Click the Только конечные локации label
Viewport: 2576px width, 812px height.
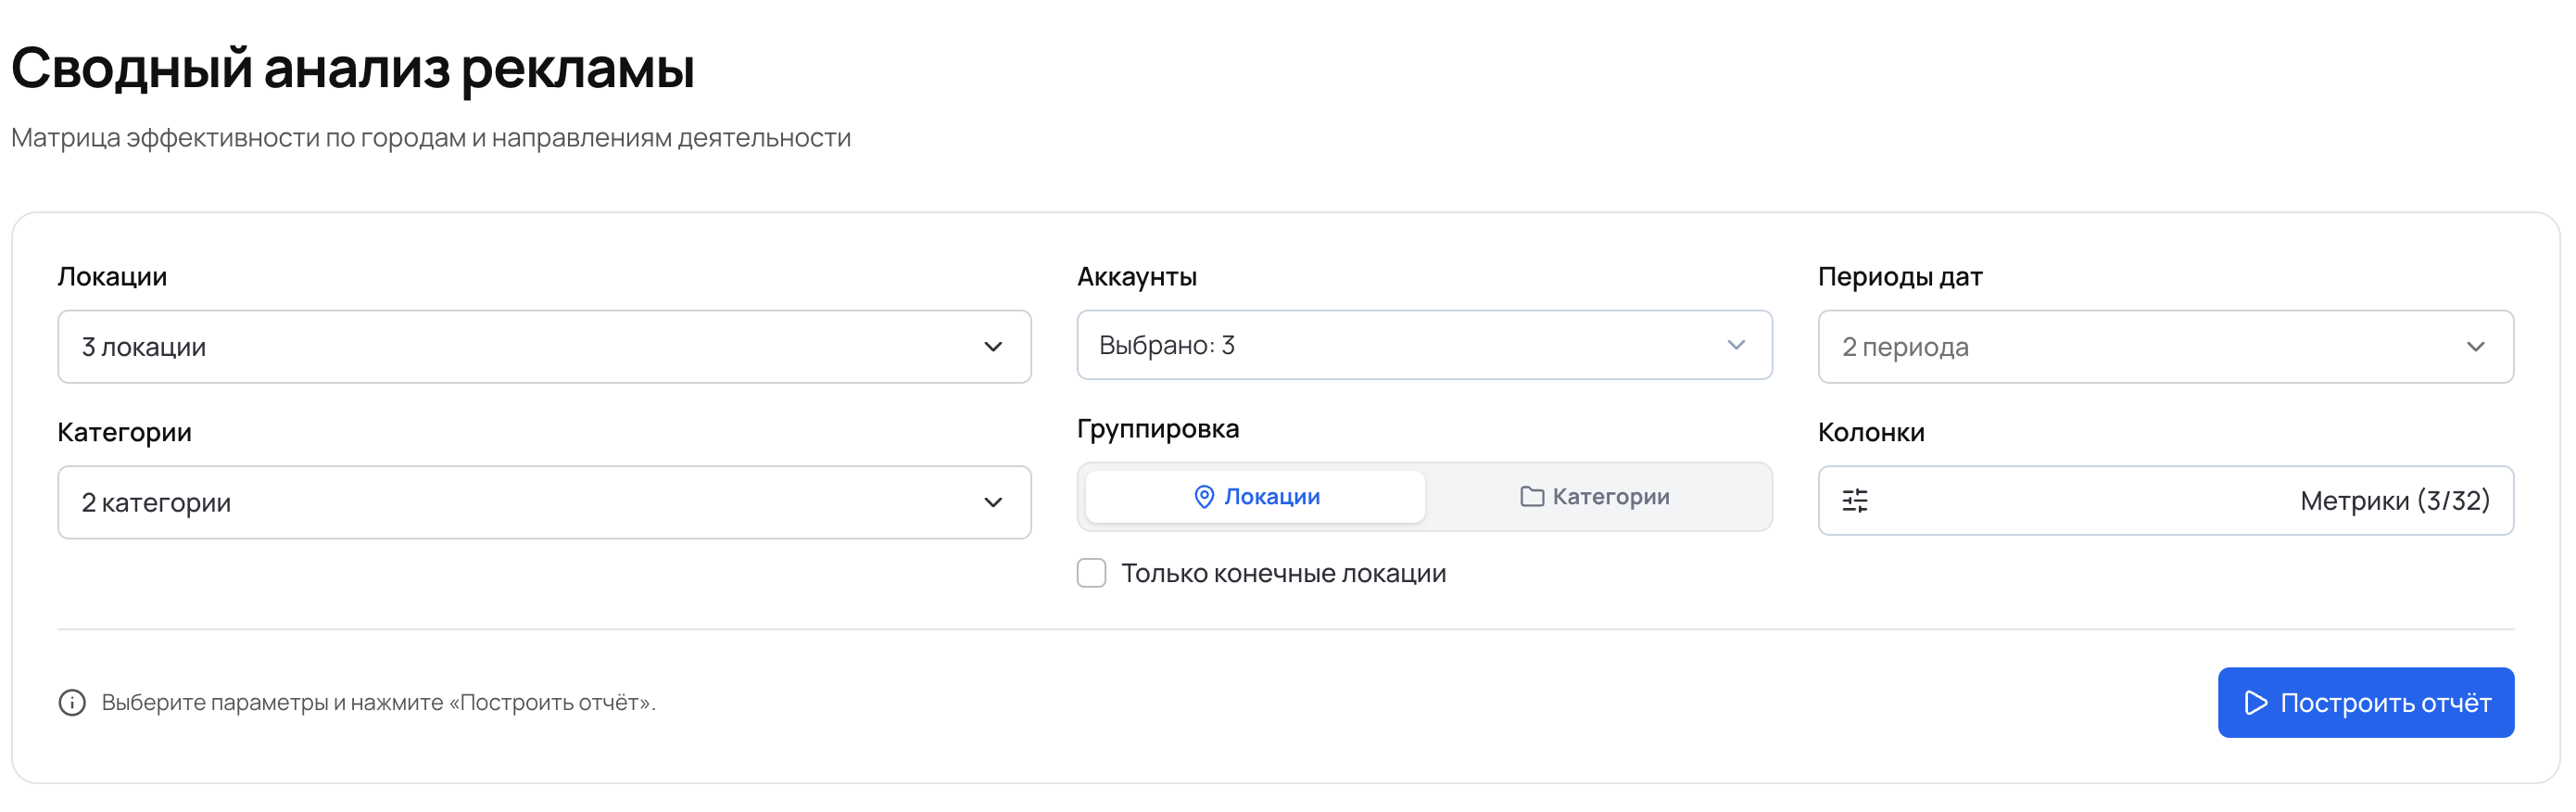point(1283,574)
